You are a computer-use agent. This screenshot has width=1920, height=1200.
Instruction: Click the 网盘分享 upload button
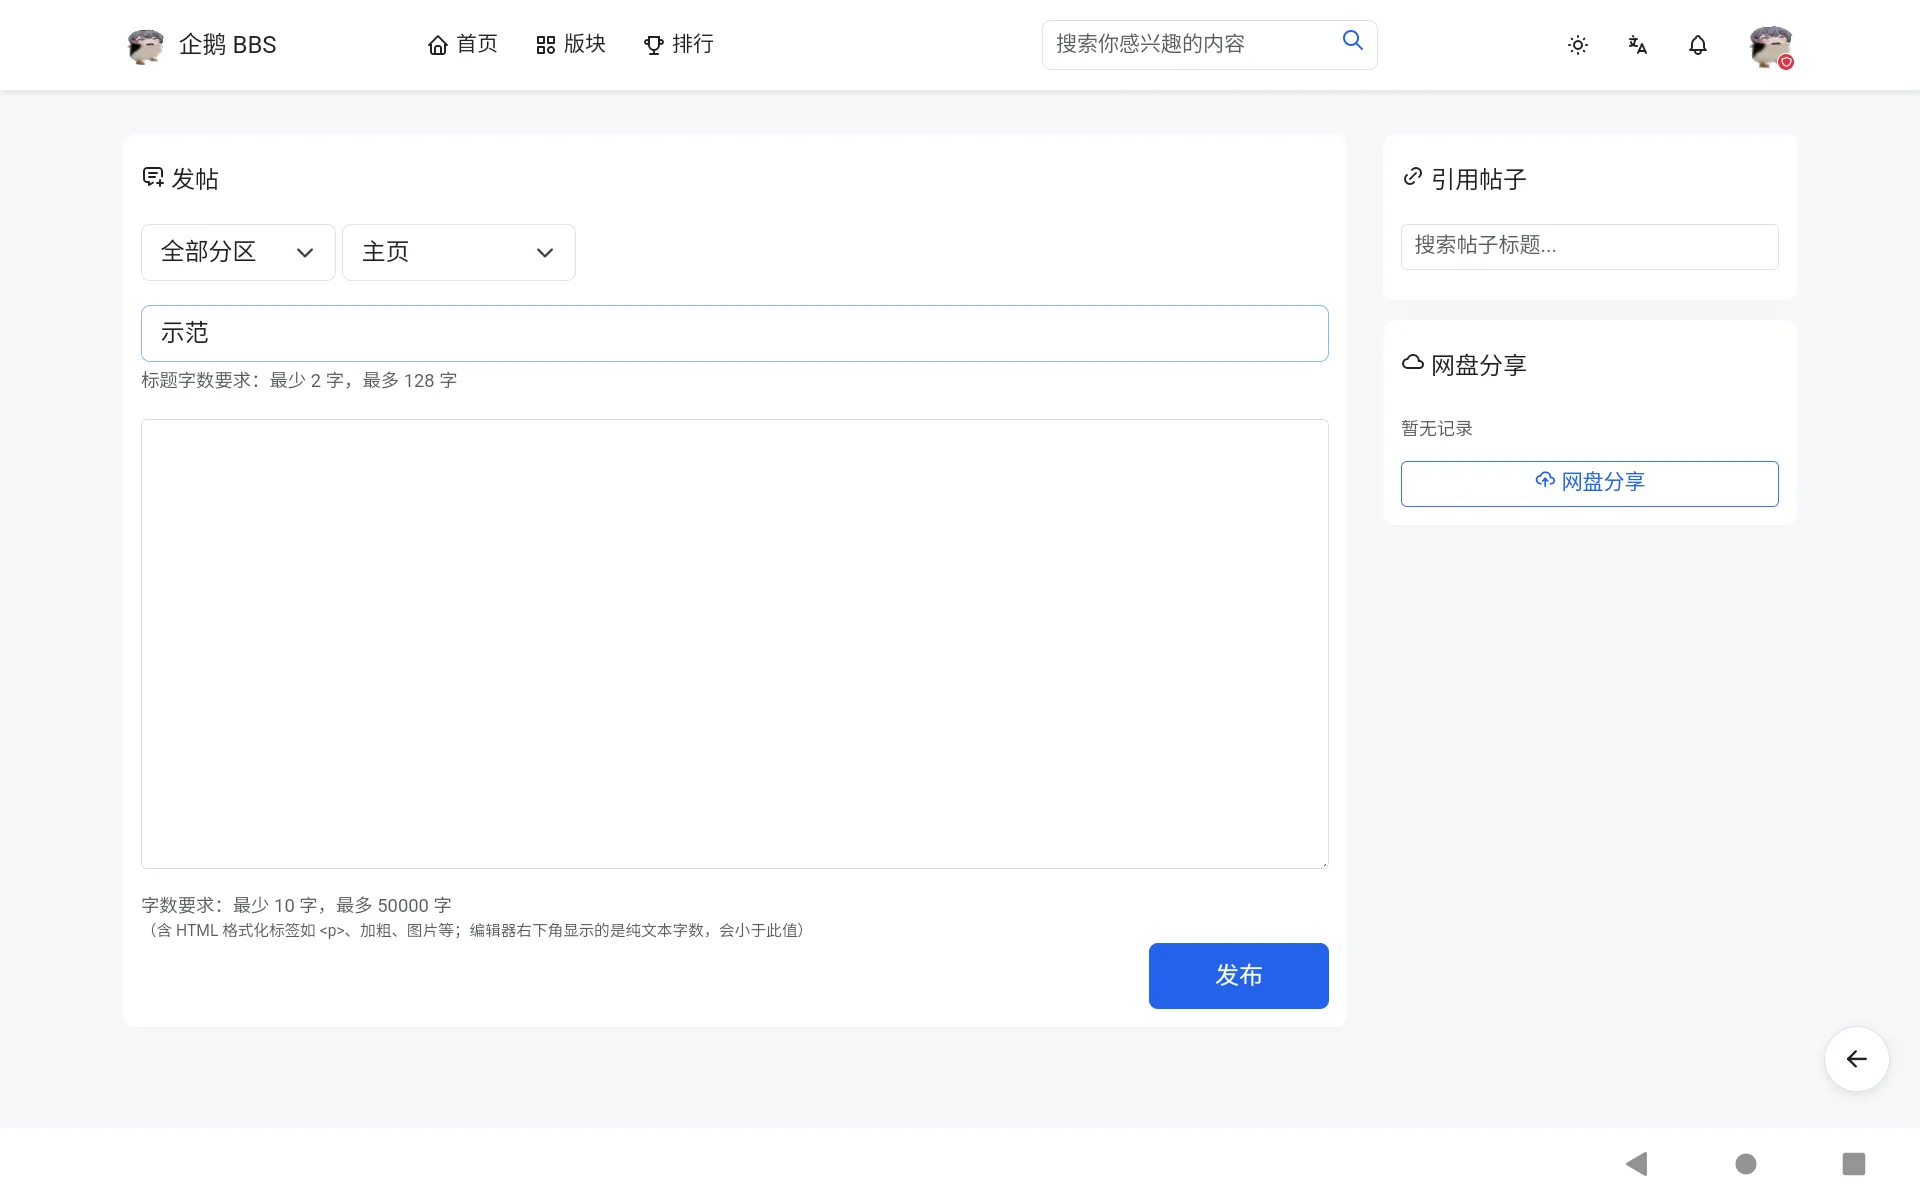click(x=1590, y=483)
